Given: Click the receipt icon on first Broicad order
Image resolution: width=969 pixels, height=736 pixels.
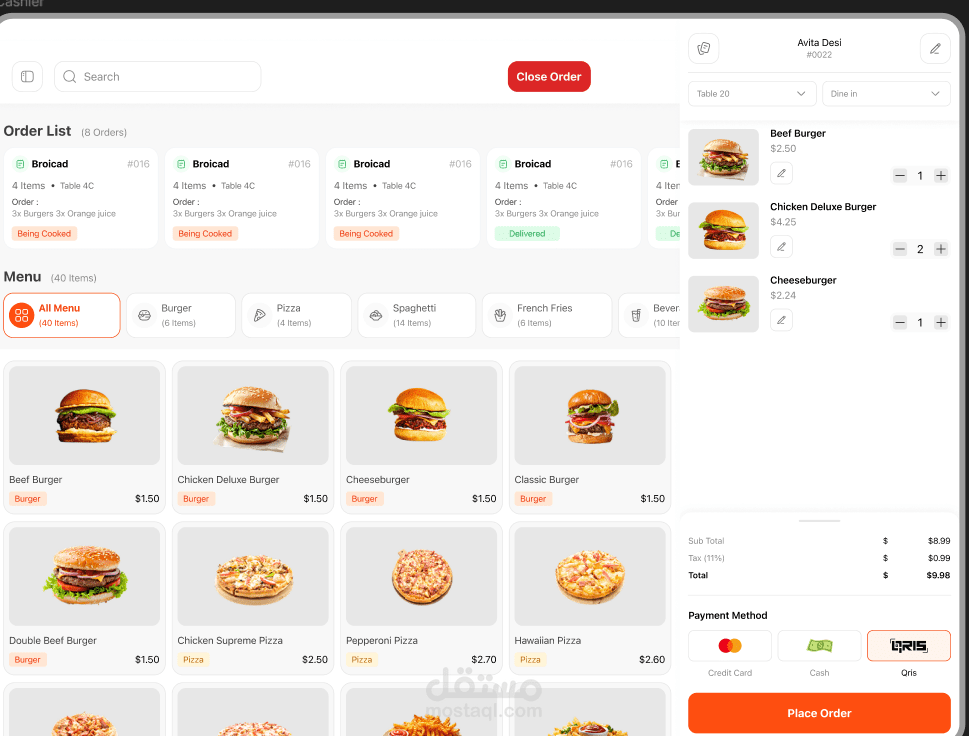Looking at the screenshot, I should pos(20,164).
